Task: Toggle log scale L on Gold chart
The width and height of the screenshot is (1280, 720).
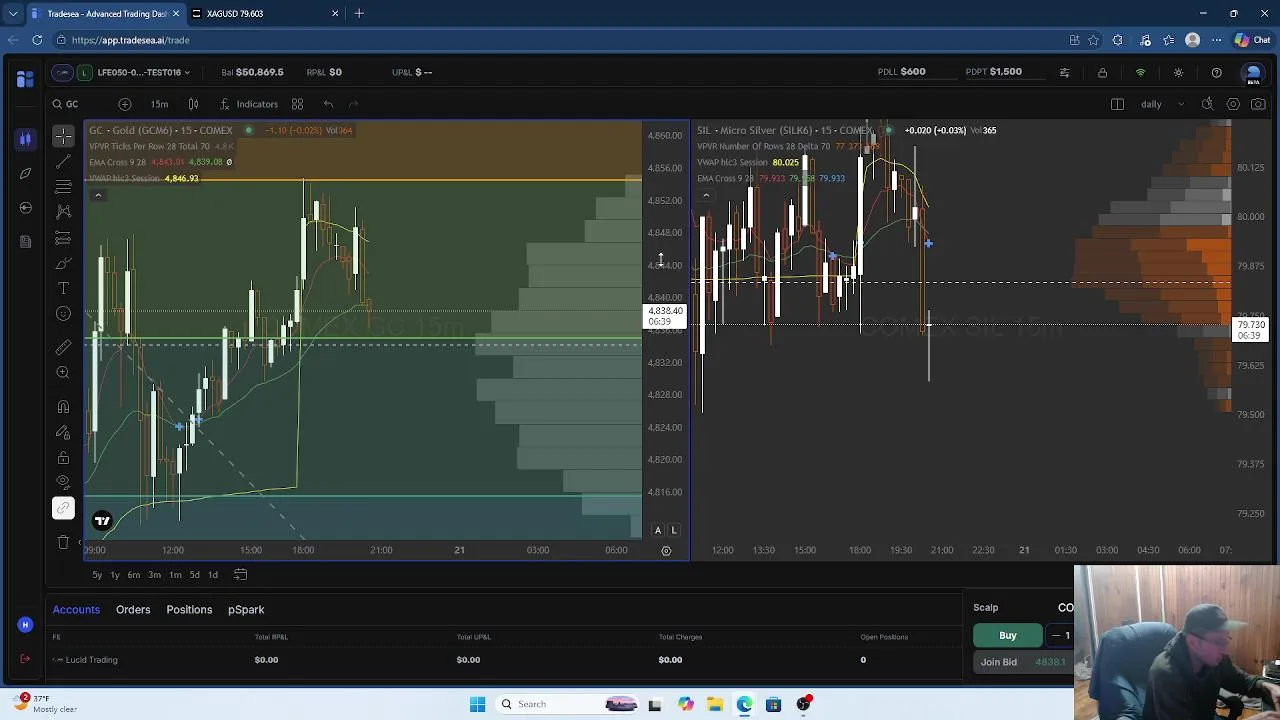Action: (674, 530)
